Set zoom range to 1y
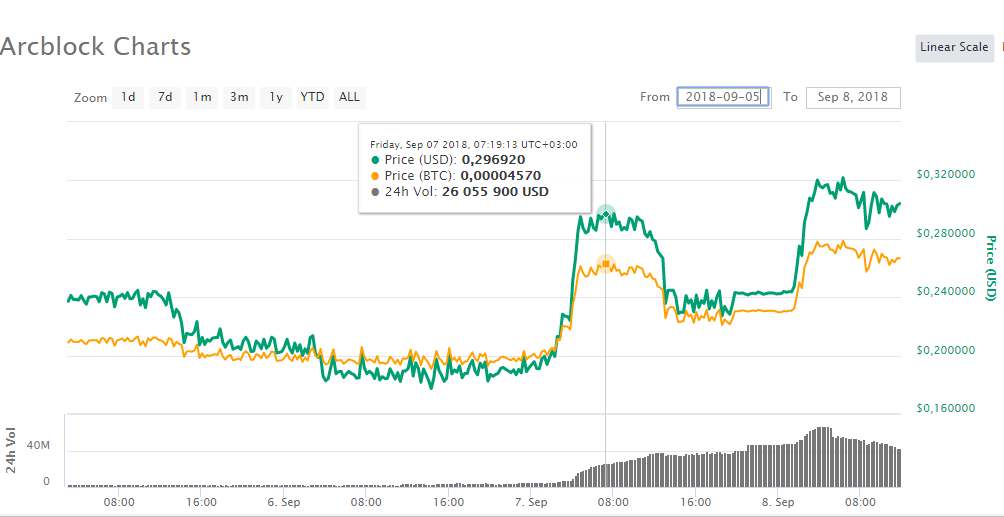The width and height of the screenshot is (1004, 517). pos(276,97)
